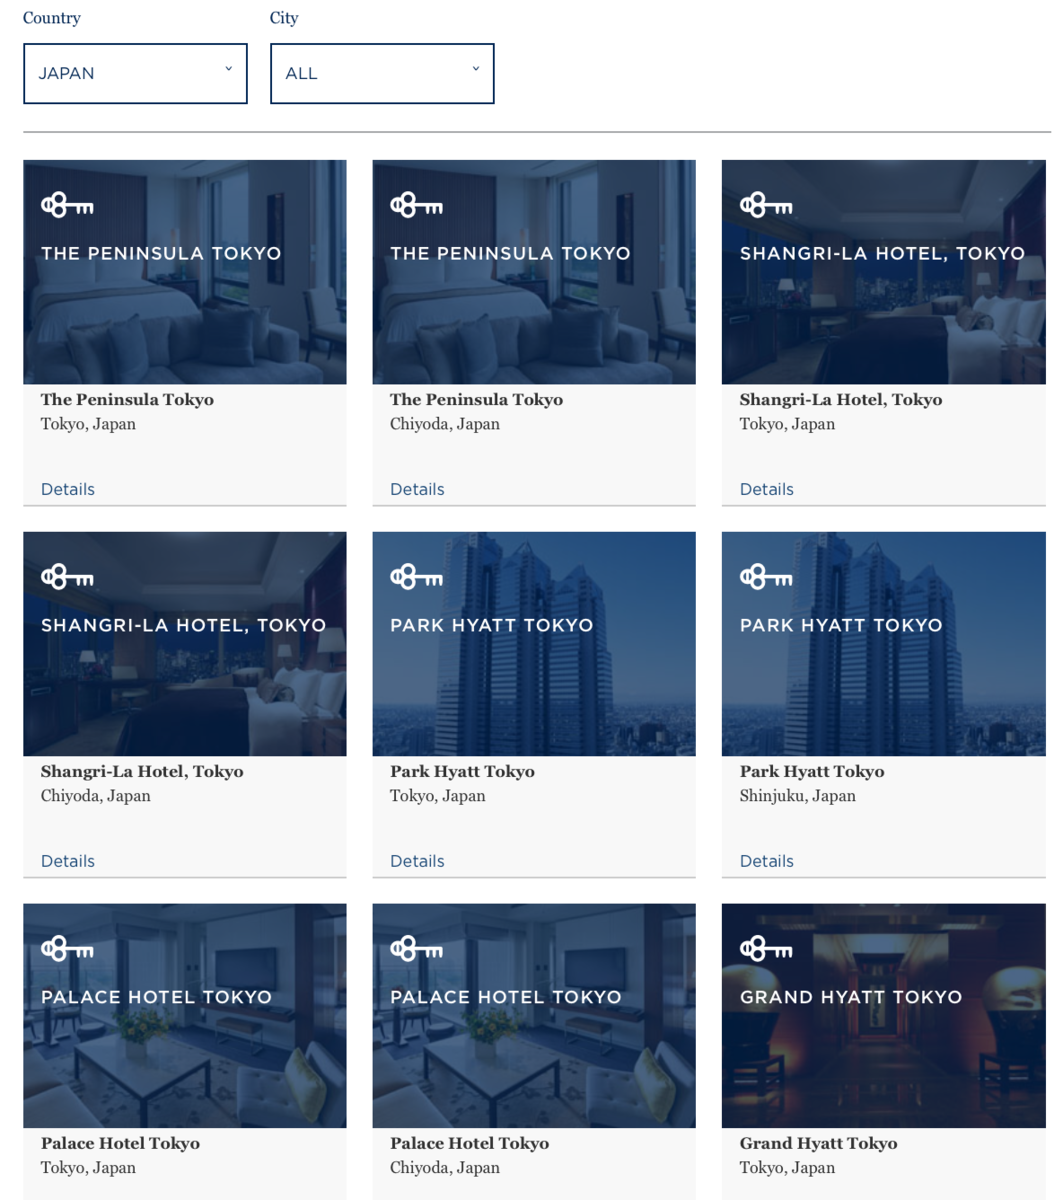
Task: Open Details for Shangri-La Hotel in Chiyoda, Japan
Action: (68, 861)
